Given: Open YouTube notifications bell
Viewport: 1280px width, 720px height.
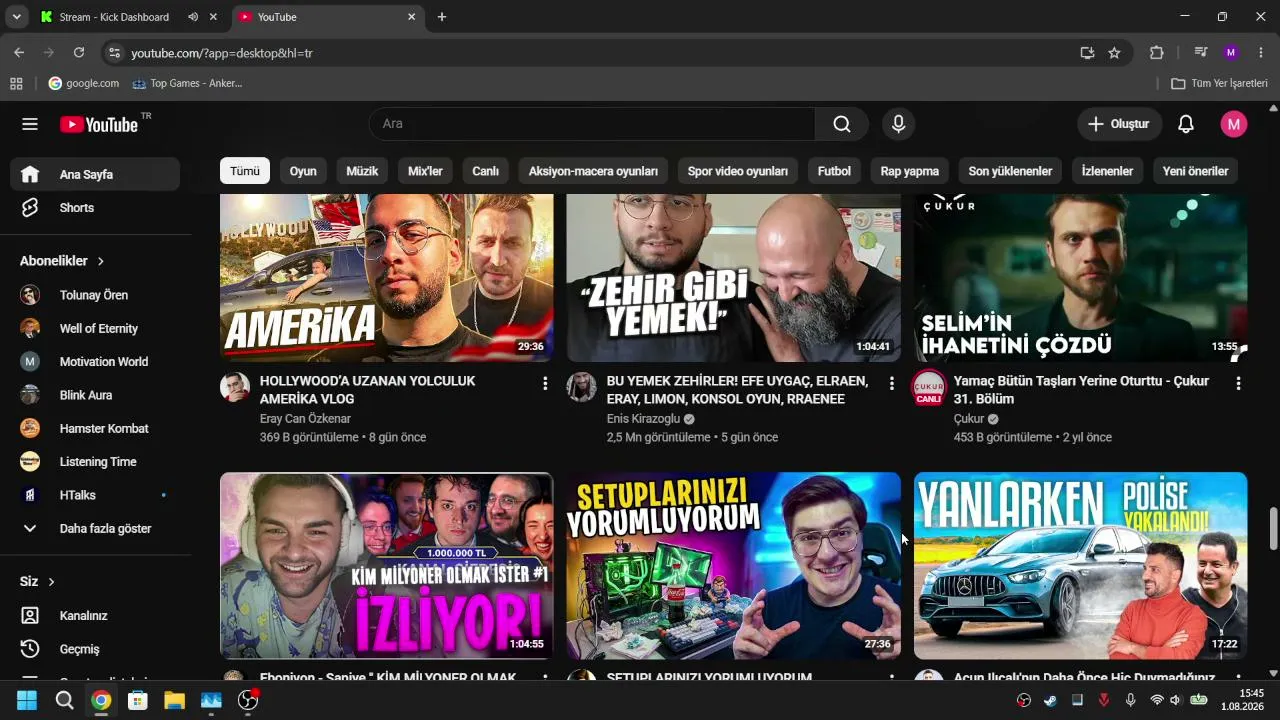Looking at the screenshot, I should [1186, 124].
